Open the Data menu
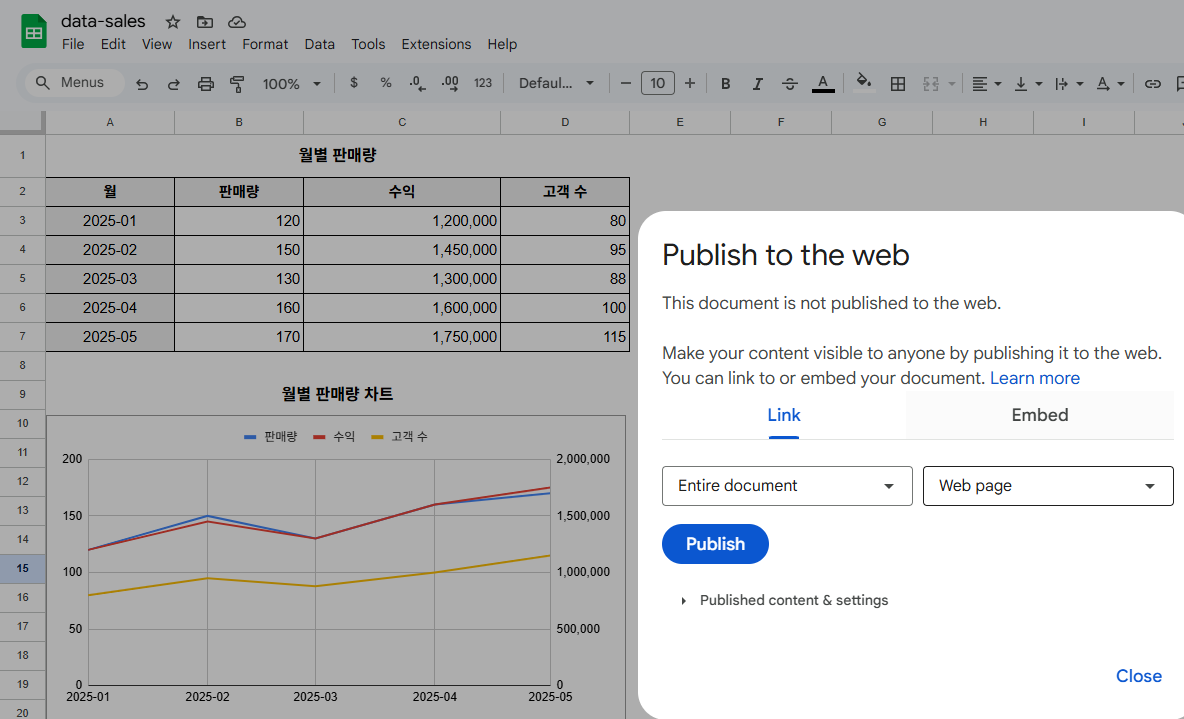 pyautogui.click(x=319, y=44)
